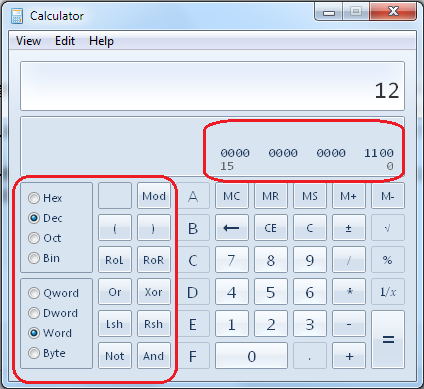The width and height of the screenshot is (424, 389).
Task: Add to memory with M+
Action: click(x=349, y=196)
